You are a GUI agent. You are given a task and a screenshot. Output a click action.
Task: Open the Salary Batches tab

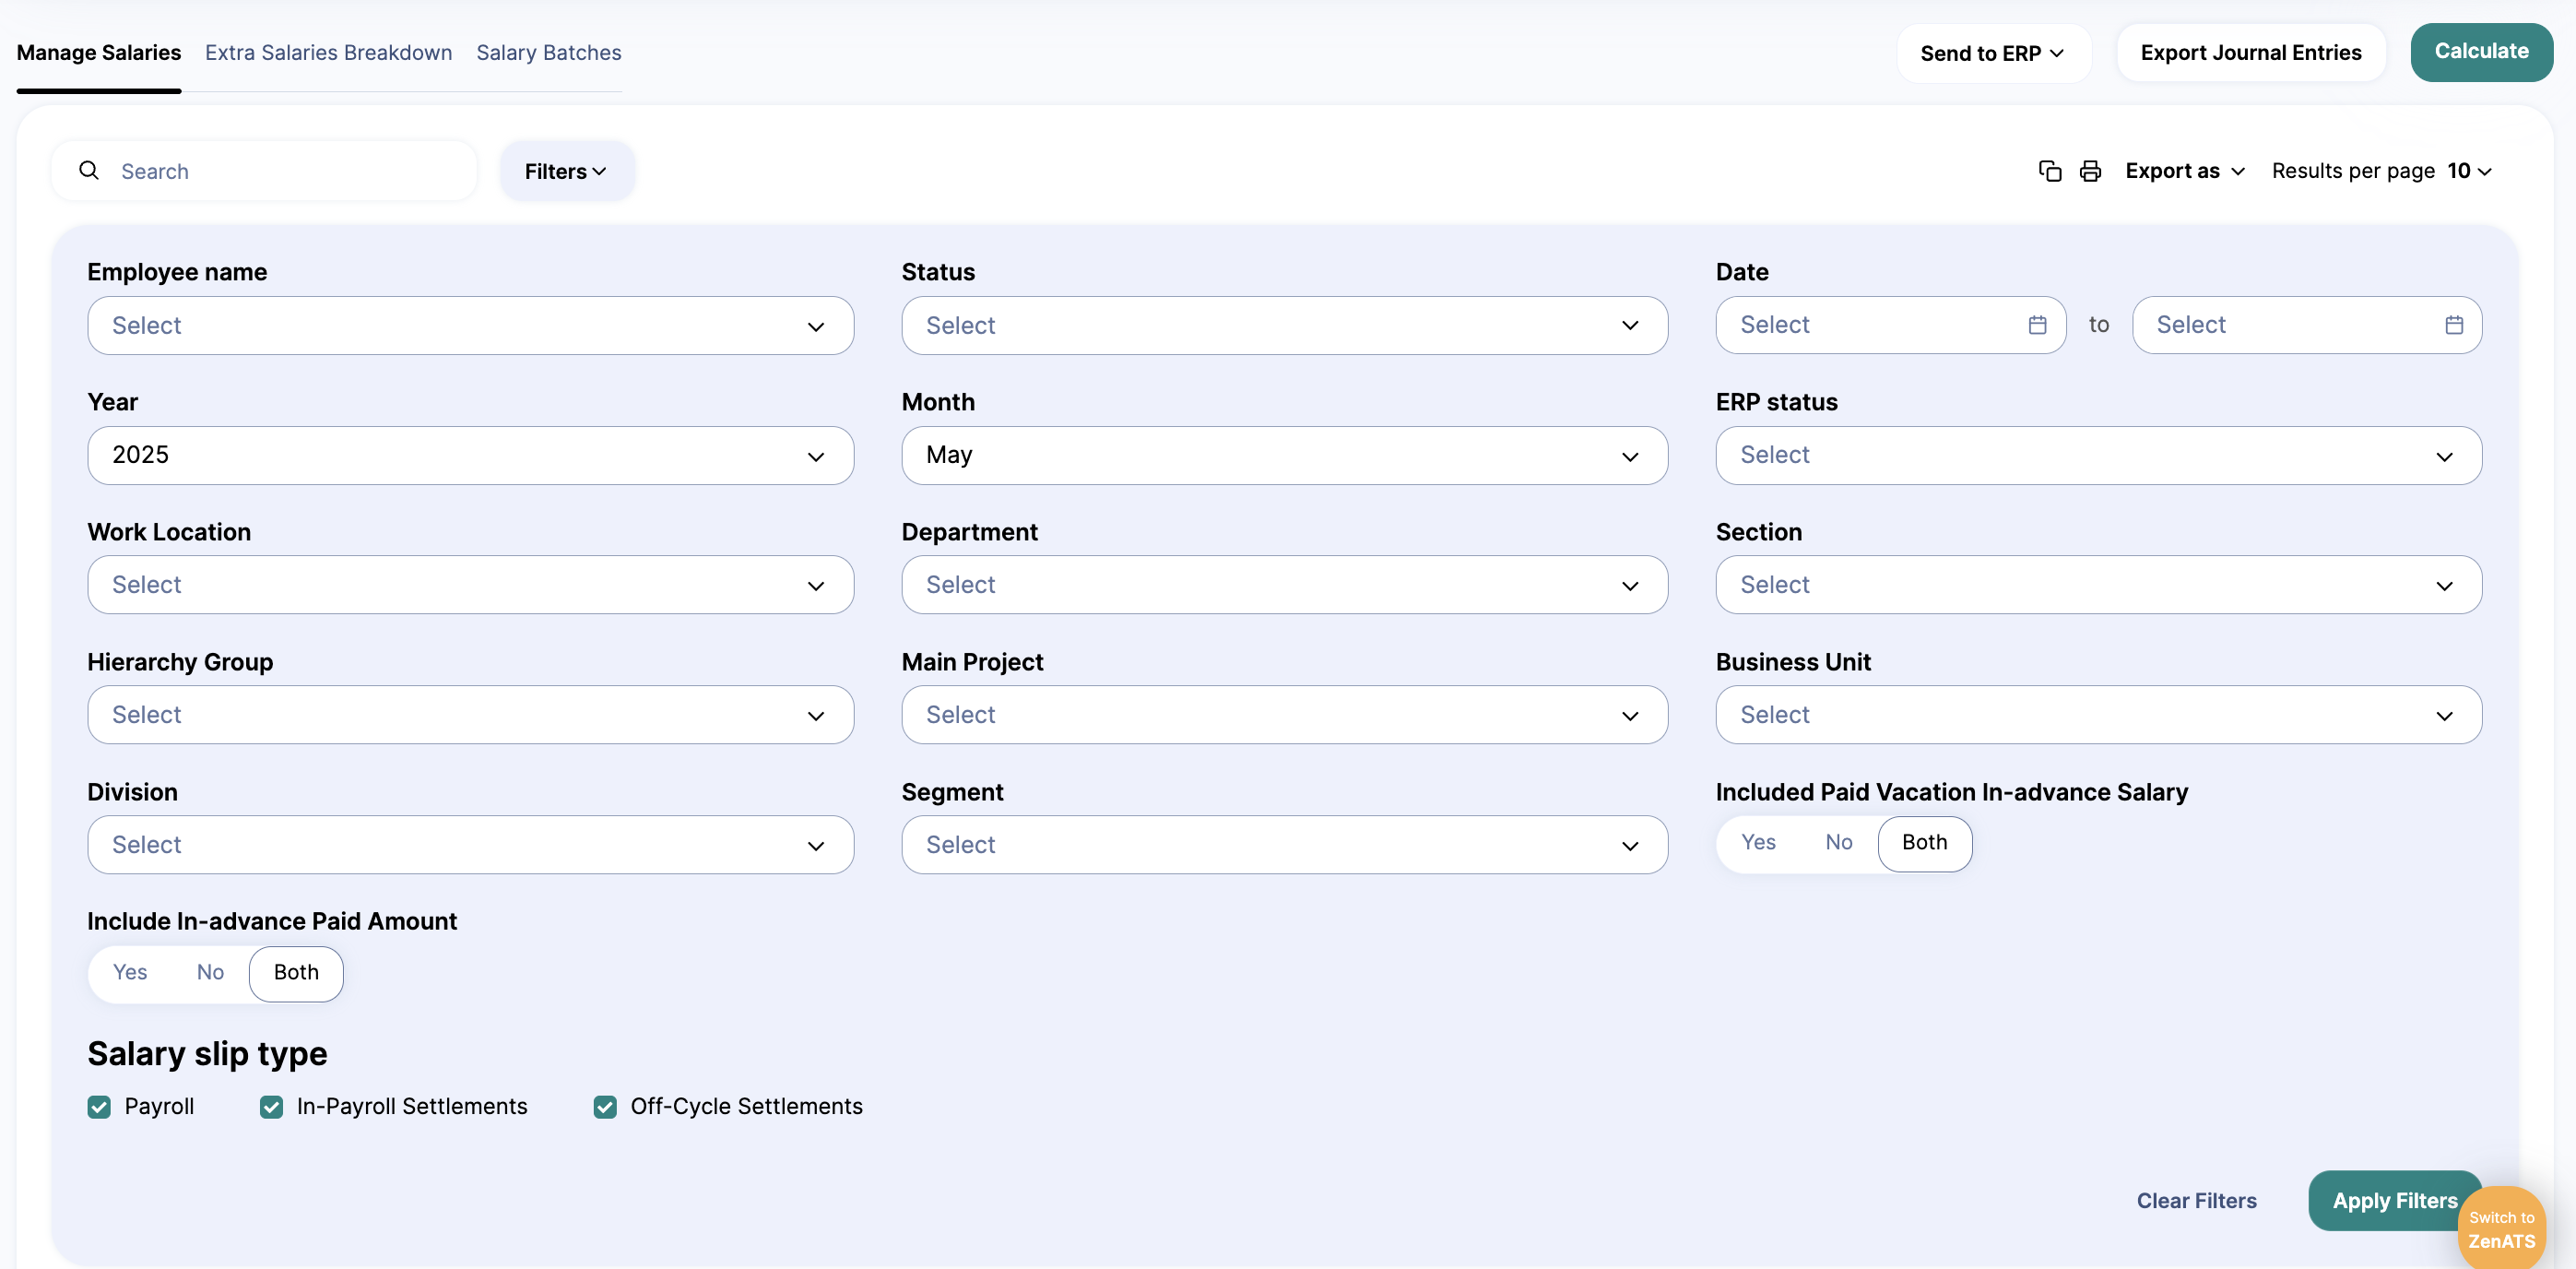[548, 53]
